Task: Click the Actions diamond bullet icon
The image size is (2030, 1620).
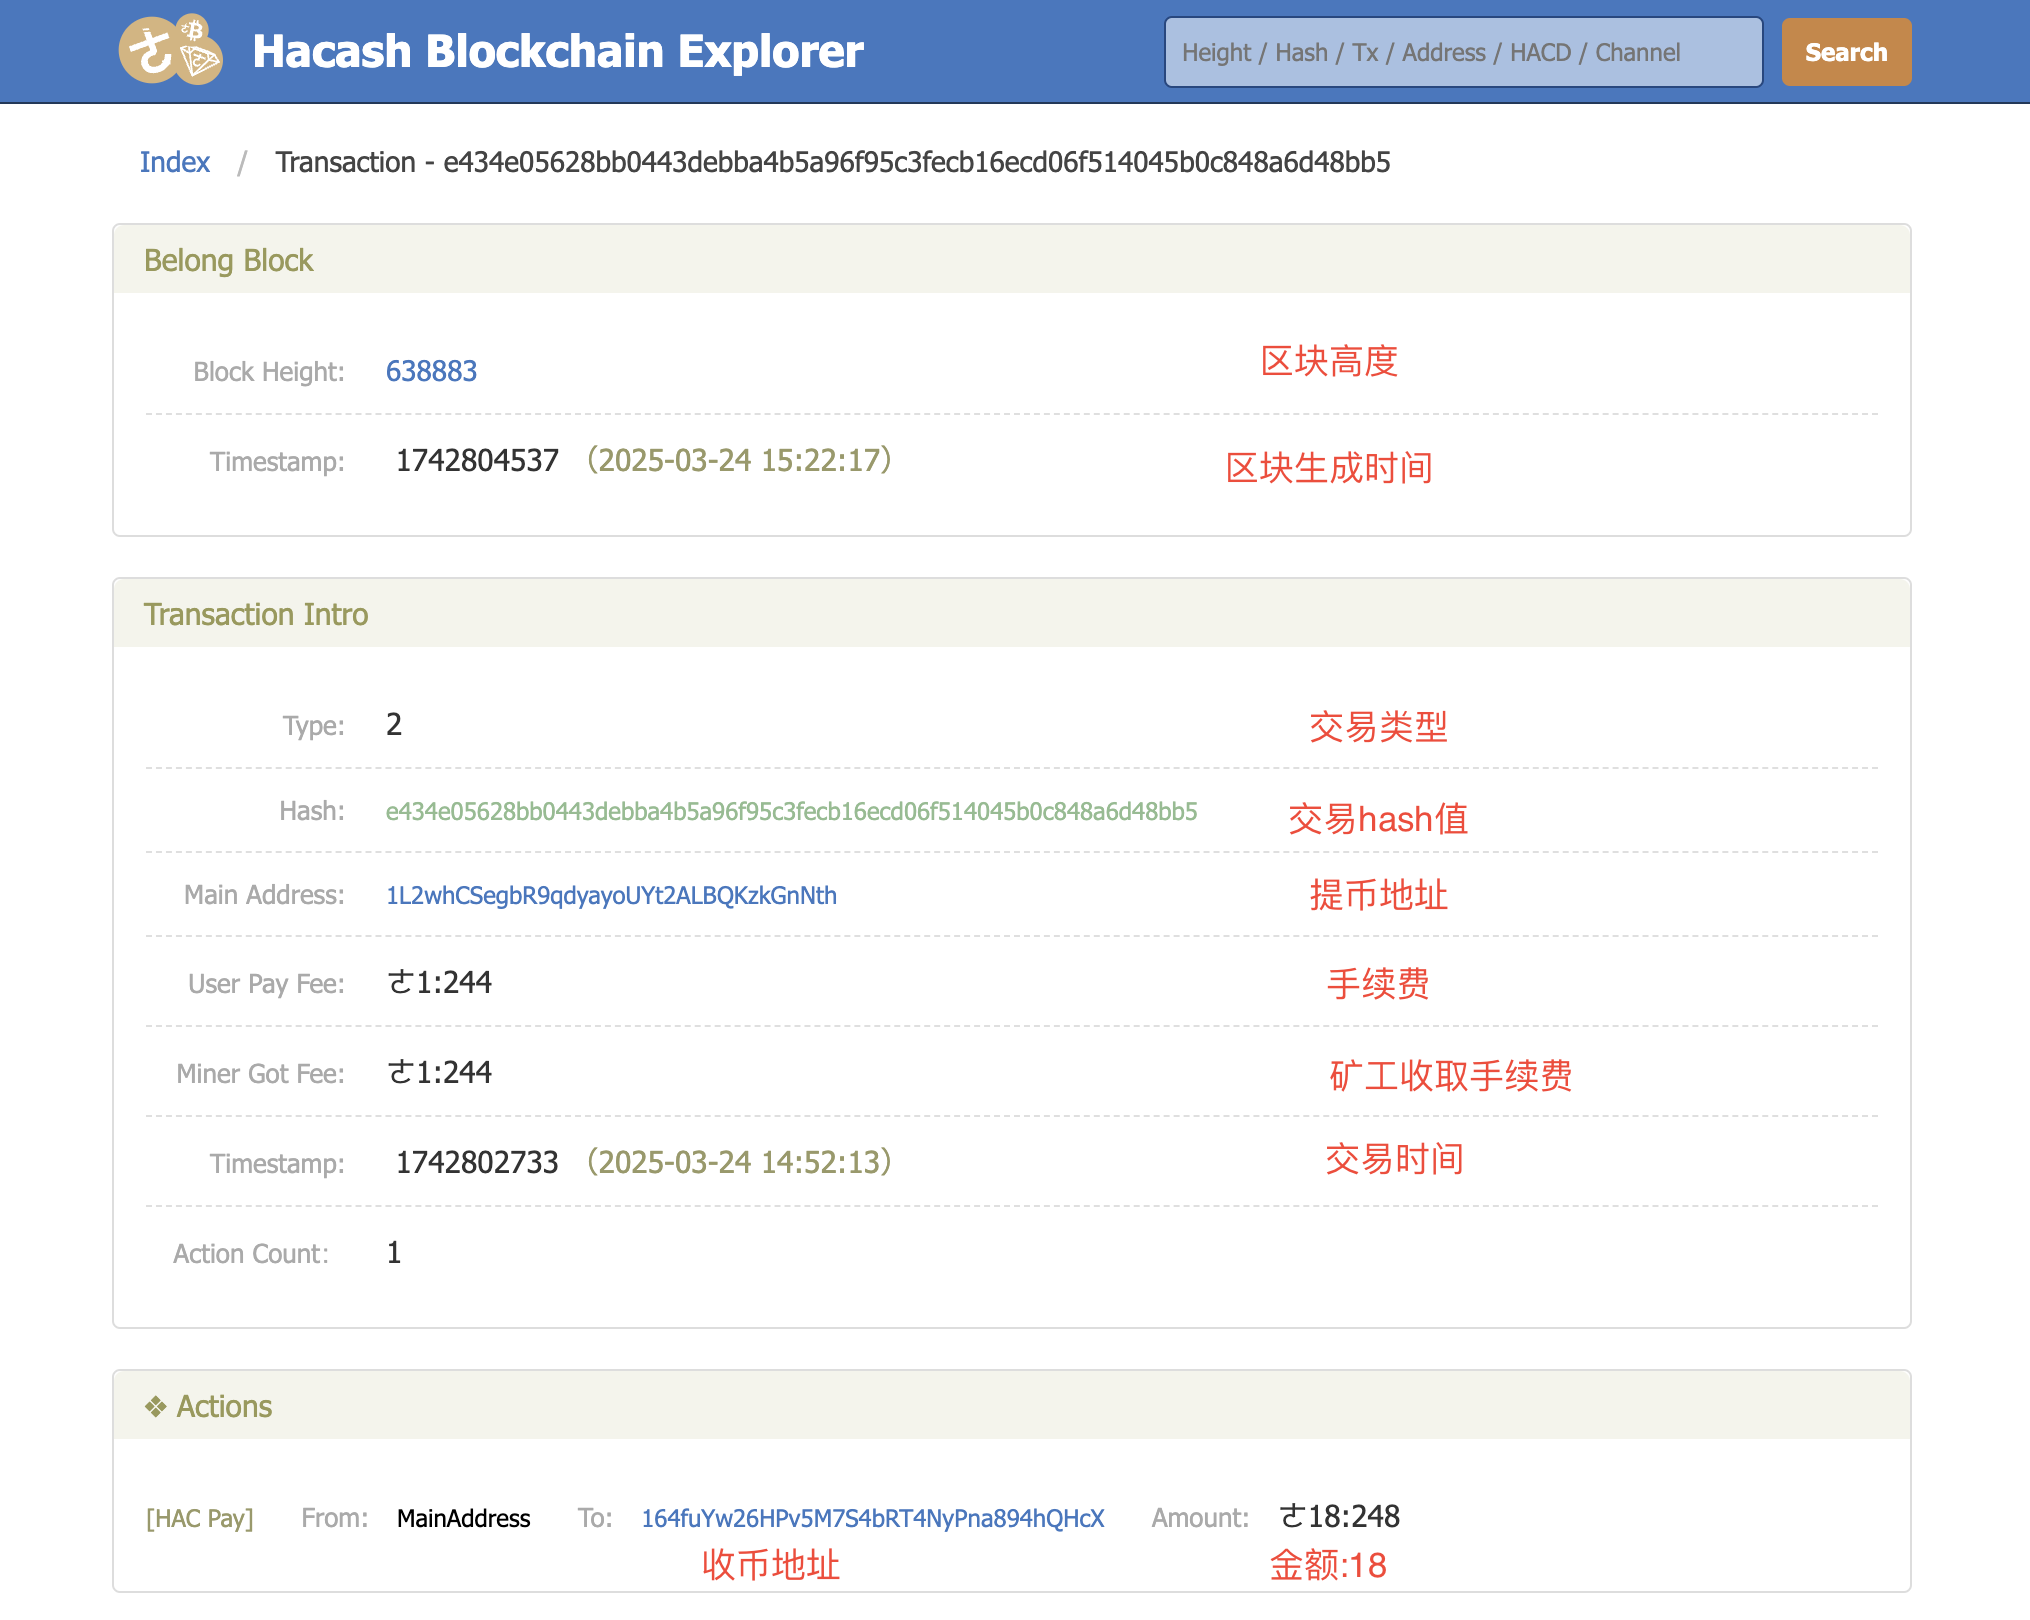Action: click(x=155, y=1407)
